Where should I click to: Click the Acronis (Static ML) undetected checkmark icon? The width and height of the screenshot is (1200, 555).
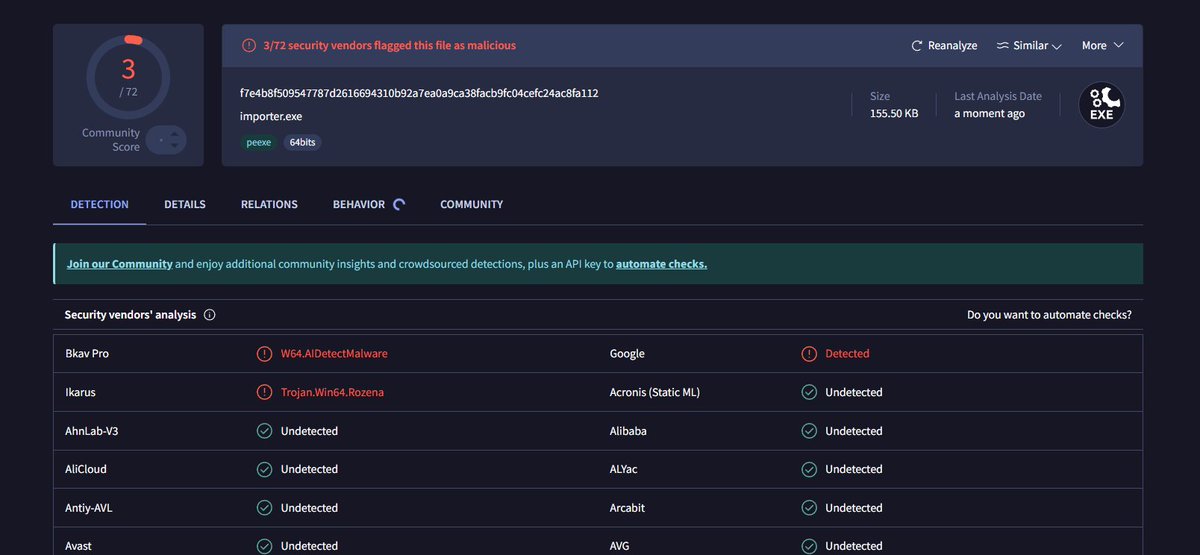coord(809,392)
